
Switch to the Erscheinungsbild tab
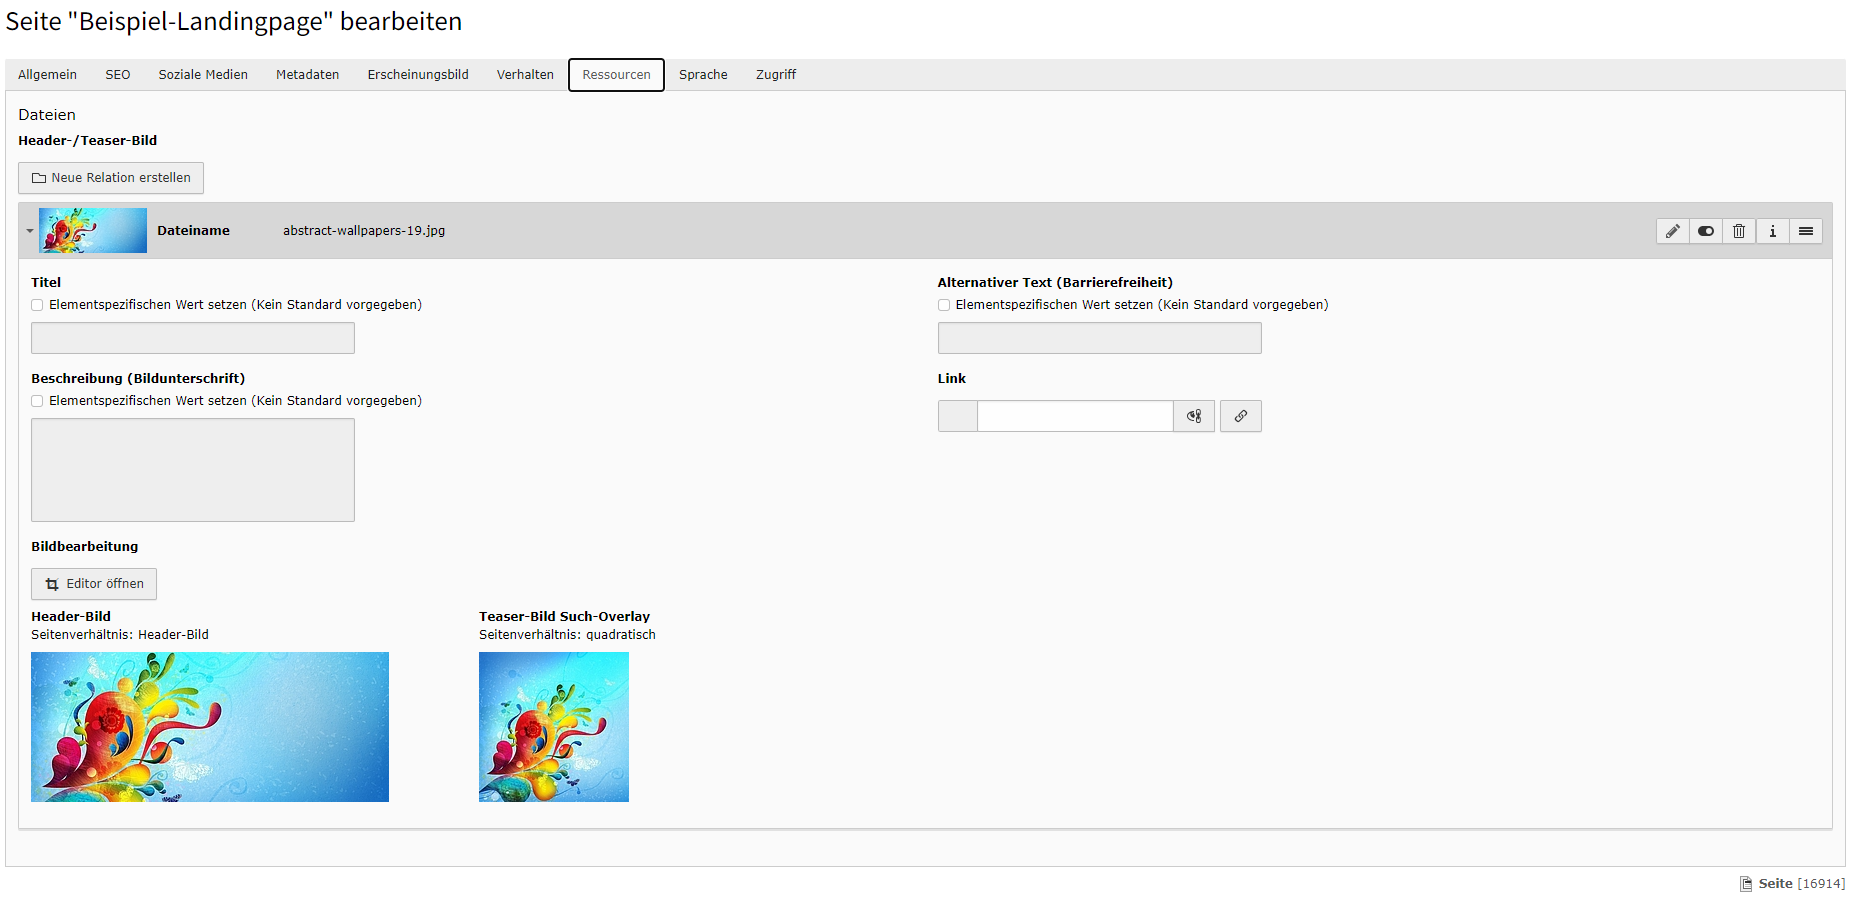click(x=418, y=75)
